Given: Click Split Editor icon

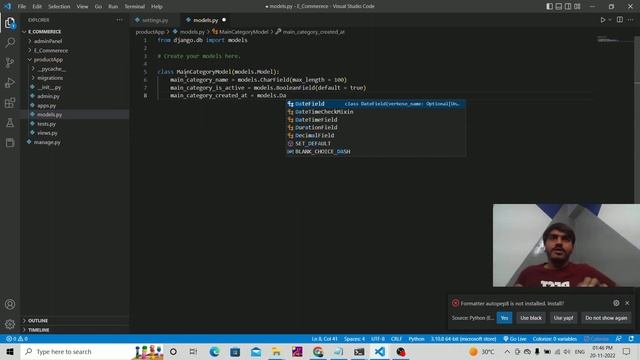Looking at the screenshot, I should click(620, 20).
